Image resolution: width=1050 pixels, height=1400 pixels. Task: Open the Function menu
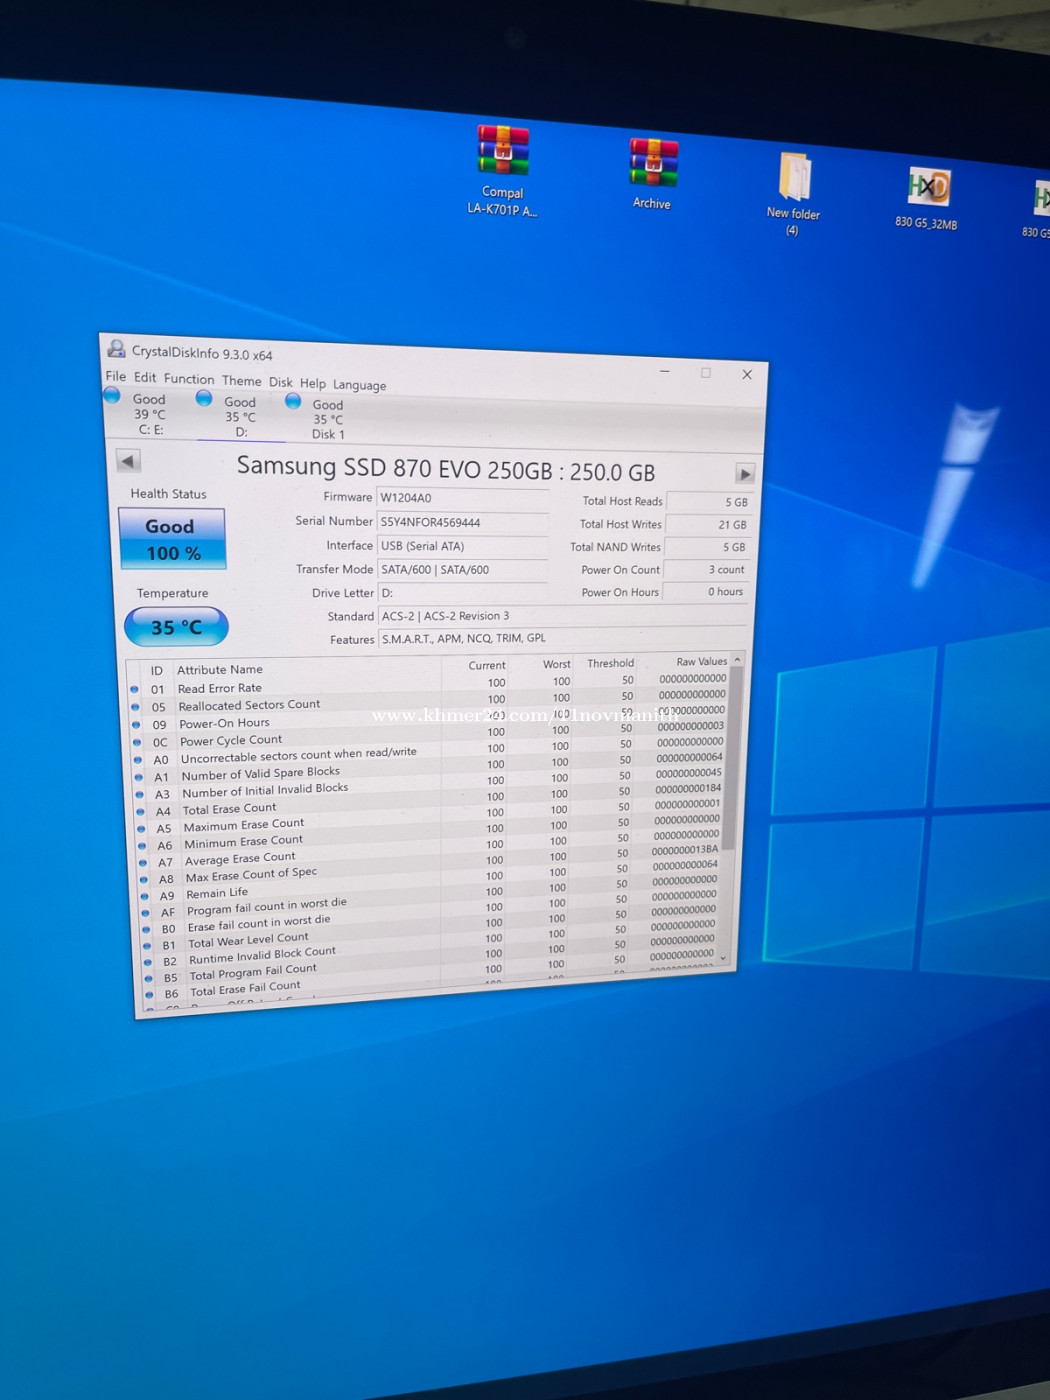click(189, 379)
